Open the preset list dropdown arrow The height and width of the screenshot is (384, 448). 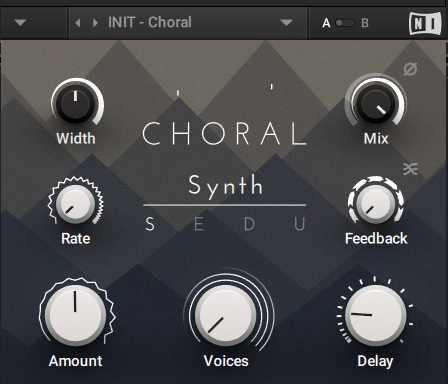click(x=286, y=23)
